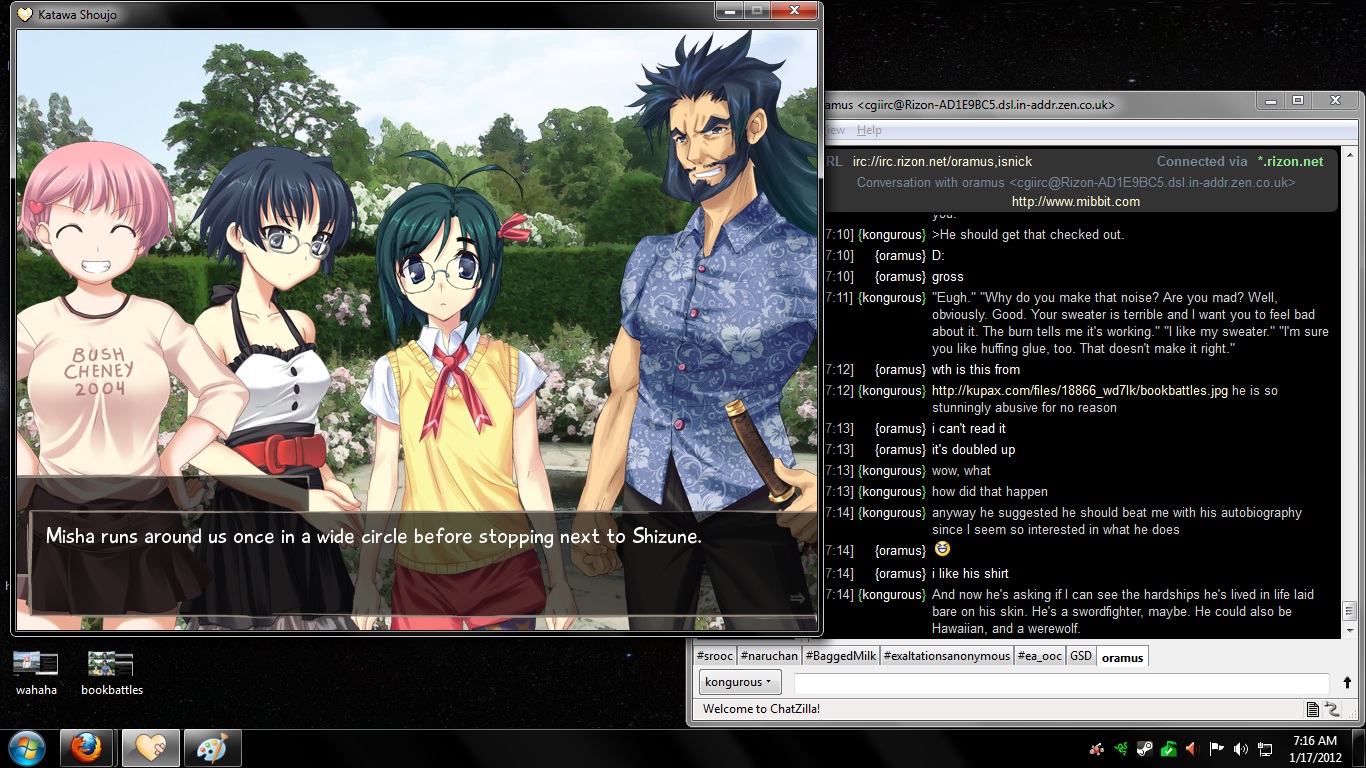Click the red speaker tray icon

1191,748
